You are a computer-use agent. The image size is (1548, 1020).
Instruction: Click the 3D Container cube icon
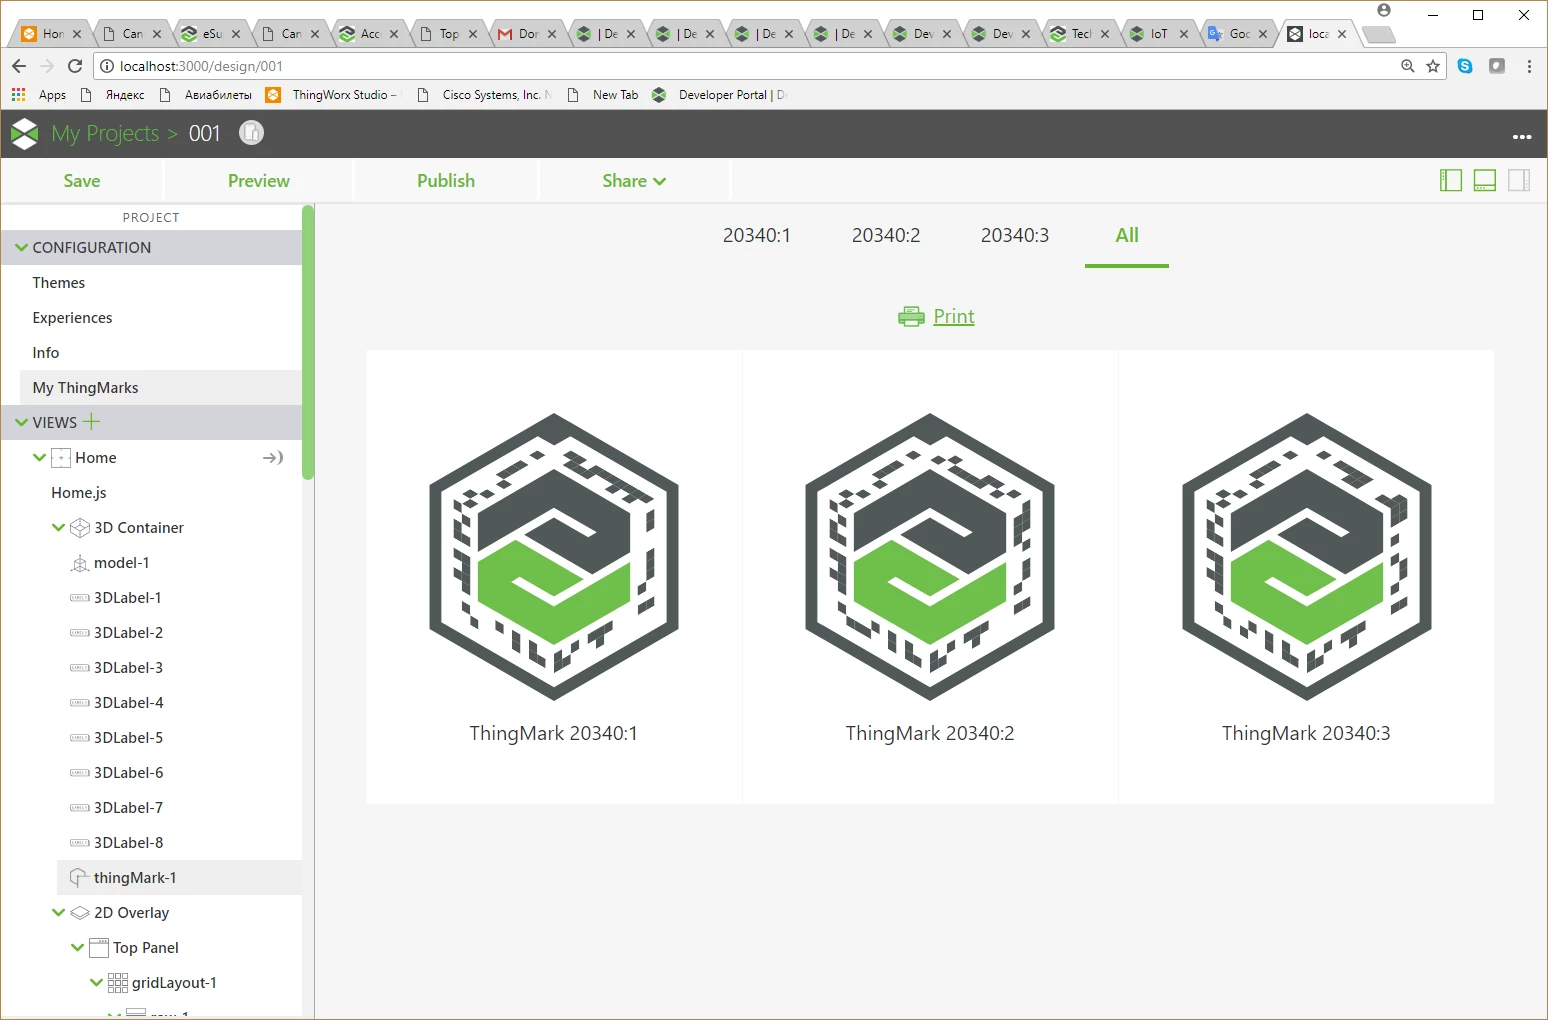80,528
